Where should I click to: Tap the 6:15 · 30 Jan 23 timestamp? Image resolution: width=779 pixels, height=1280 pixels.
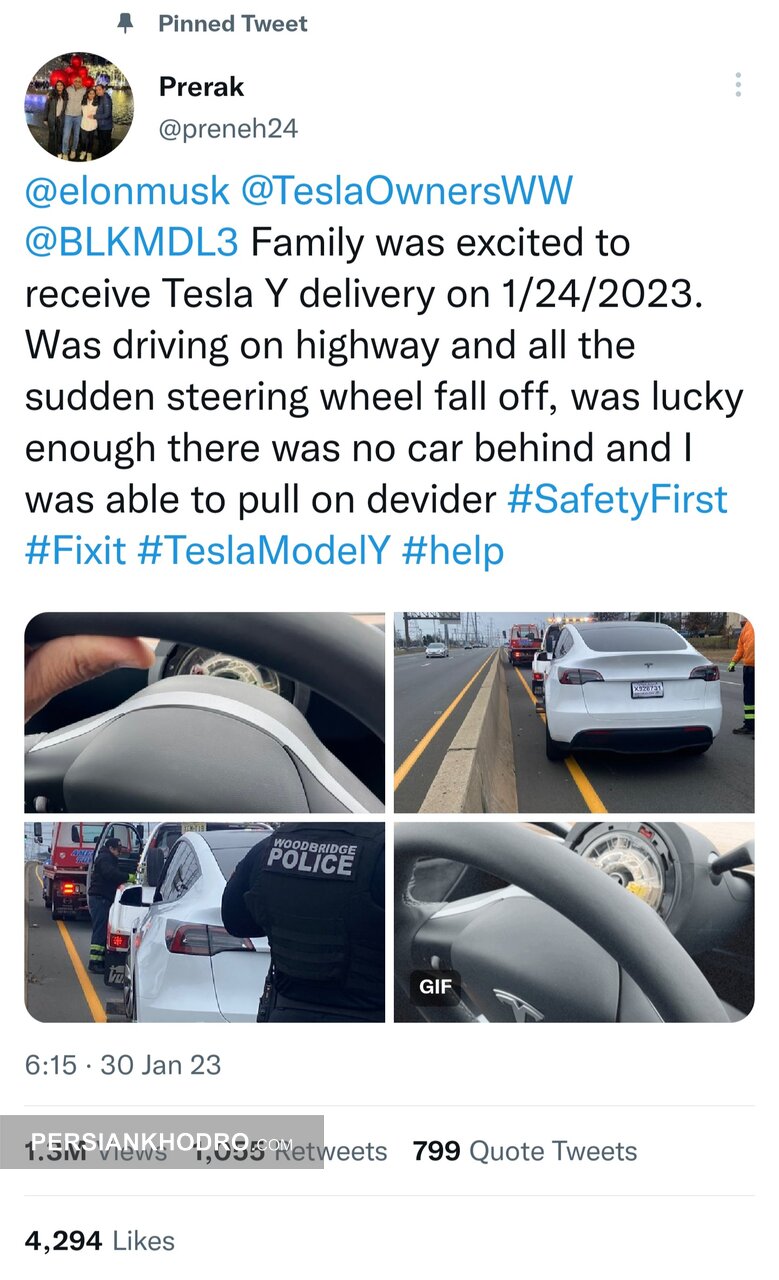pyautogui.click(x=123, y=1064)
